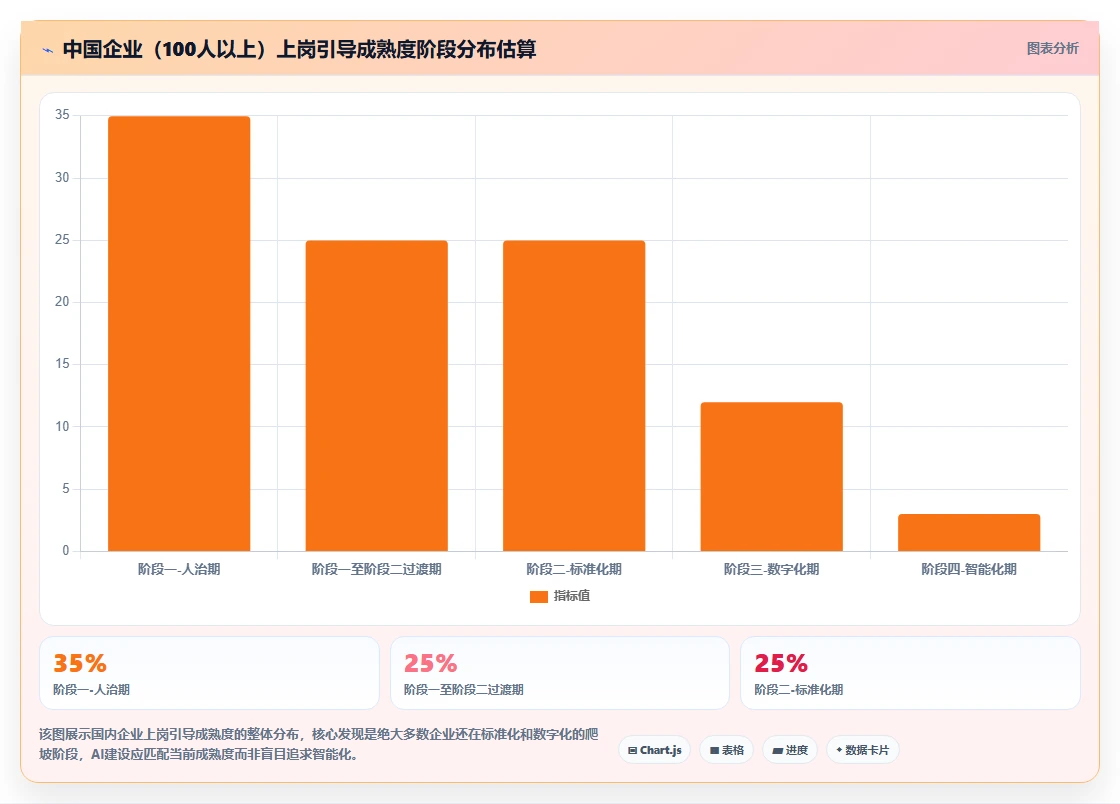The image size is (1120, 804).
Task: Select the 进度 tag
Action: coord(790,750)
